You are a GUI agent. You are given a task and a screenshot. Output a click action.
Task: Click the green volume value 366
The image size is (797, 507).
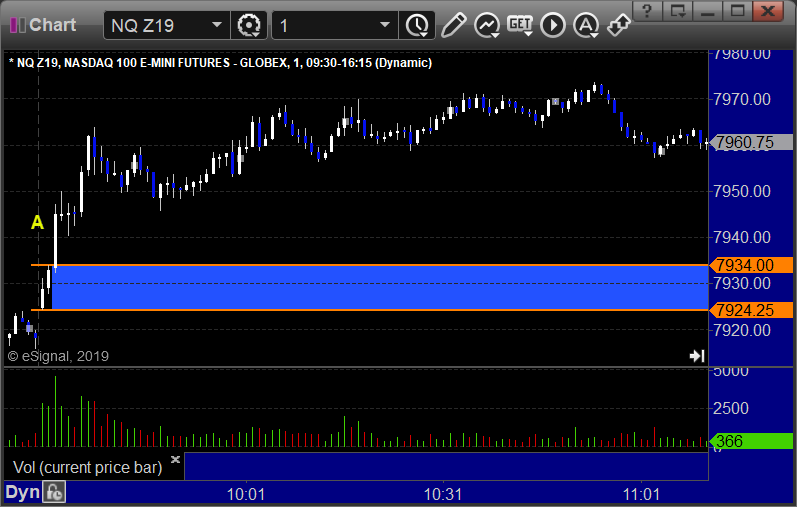pos(752,441)
